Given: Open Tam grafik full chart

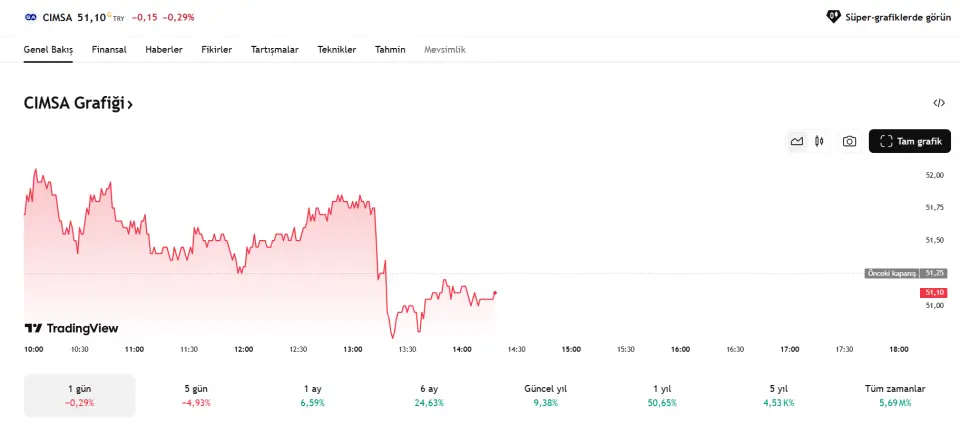Looking at the screenshot, I should [909, 141].
